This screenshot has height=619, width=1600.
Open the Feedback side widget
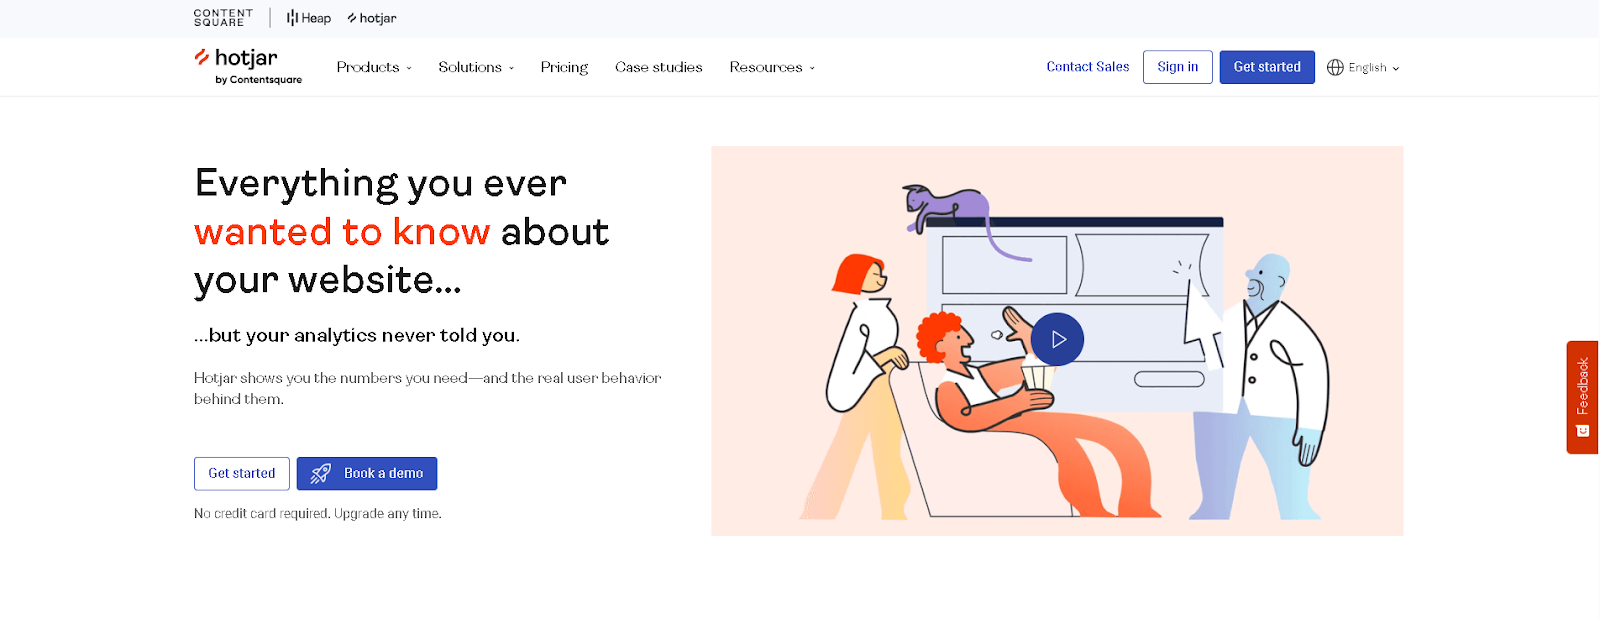coord(1582,397)
